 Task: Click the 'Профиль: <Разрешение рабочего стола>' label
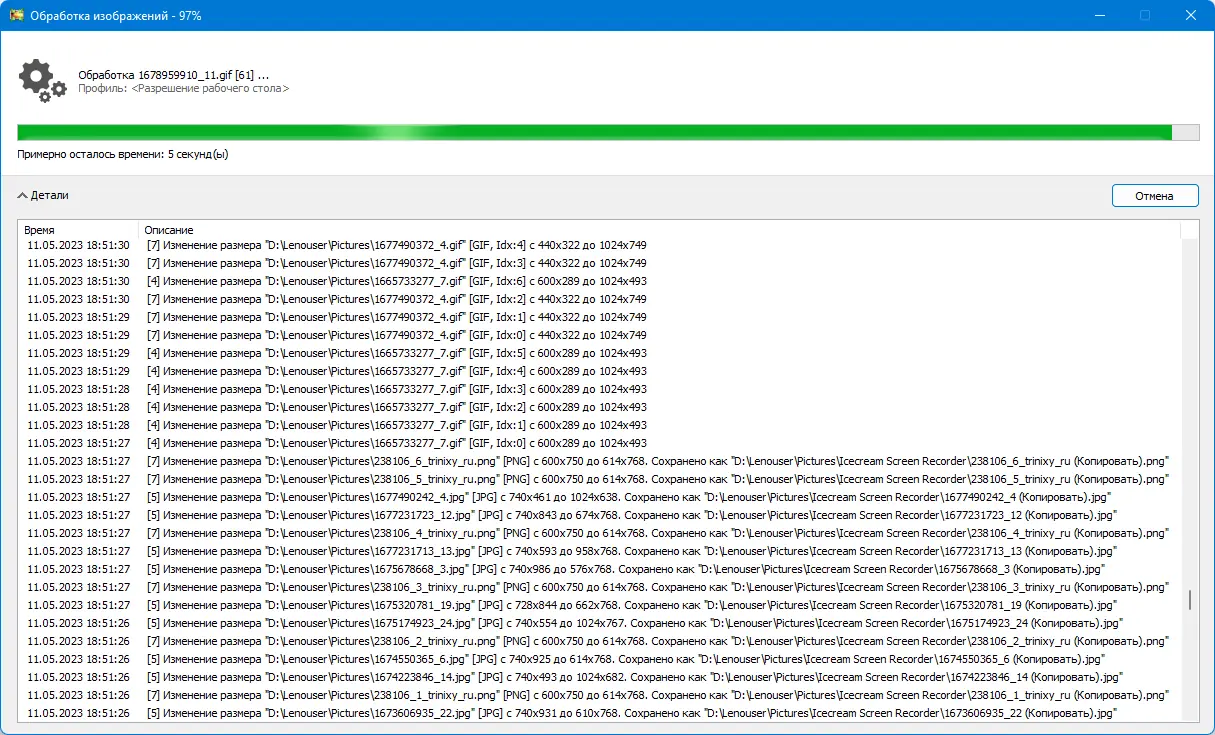[184, 89]
